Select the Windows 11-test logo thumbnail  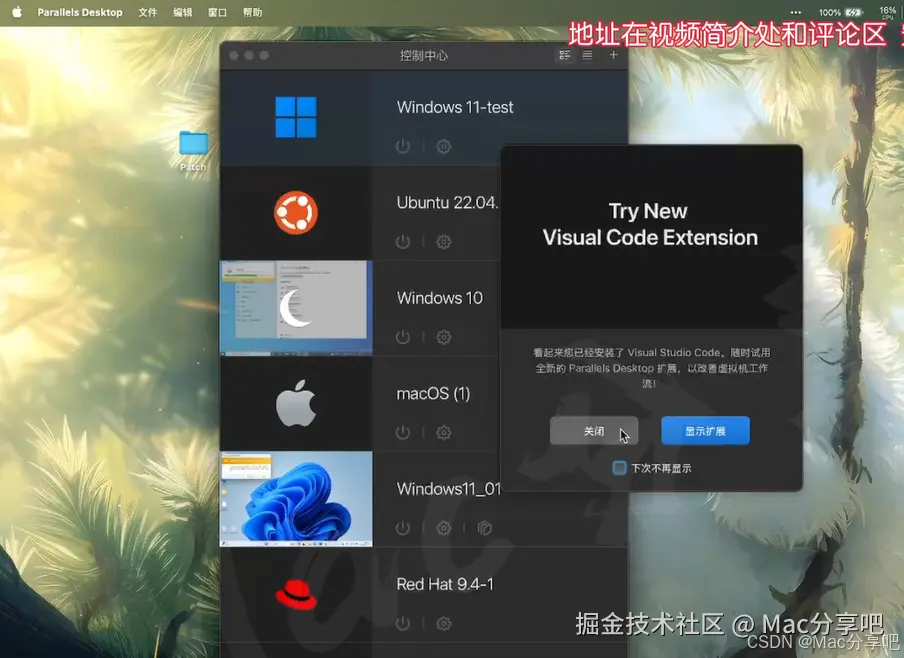point(296,118)
